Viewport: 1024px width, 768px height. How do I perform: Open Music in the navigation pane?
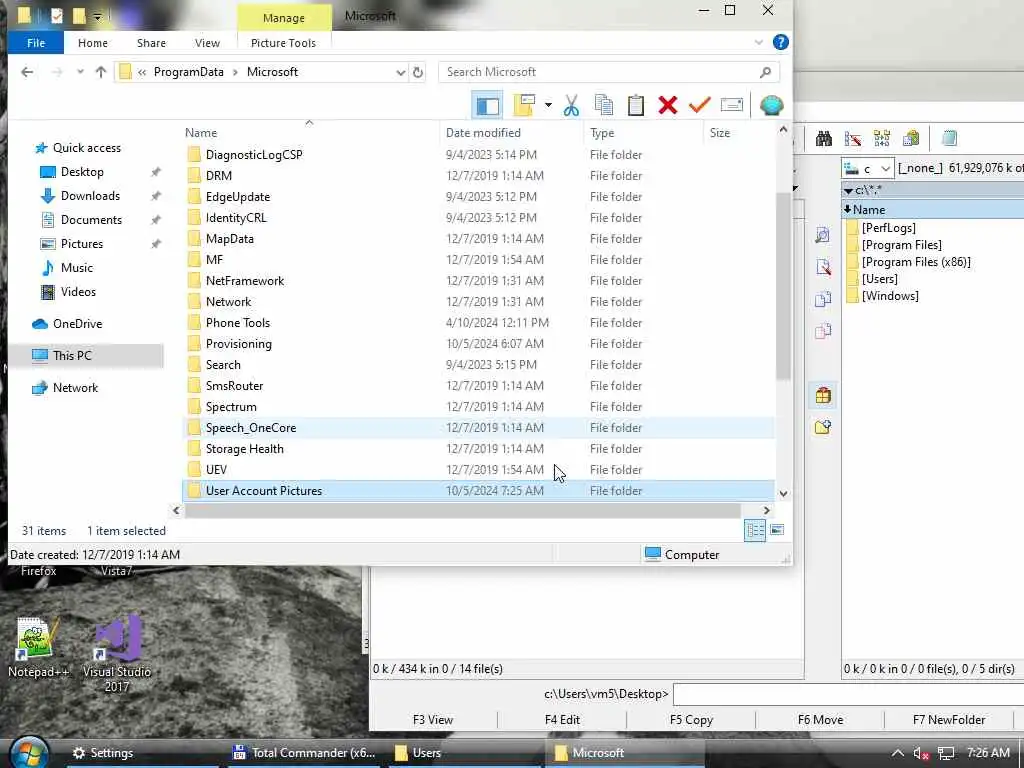coord(76,268)
